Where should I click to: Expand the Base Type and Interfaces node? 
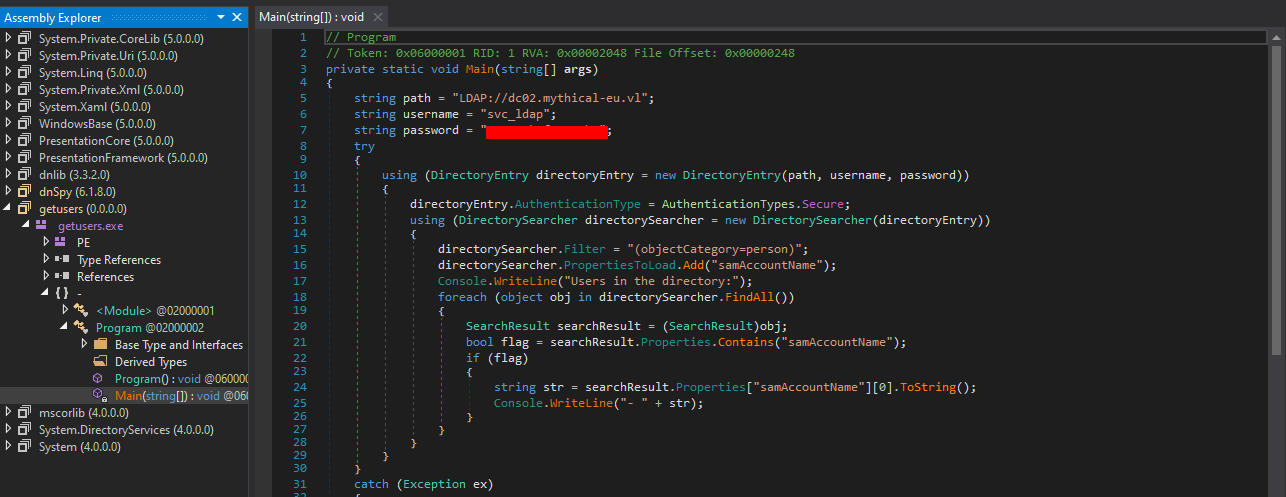coord(83,344)
